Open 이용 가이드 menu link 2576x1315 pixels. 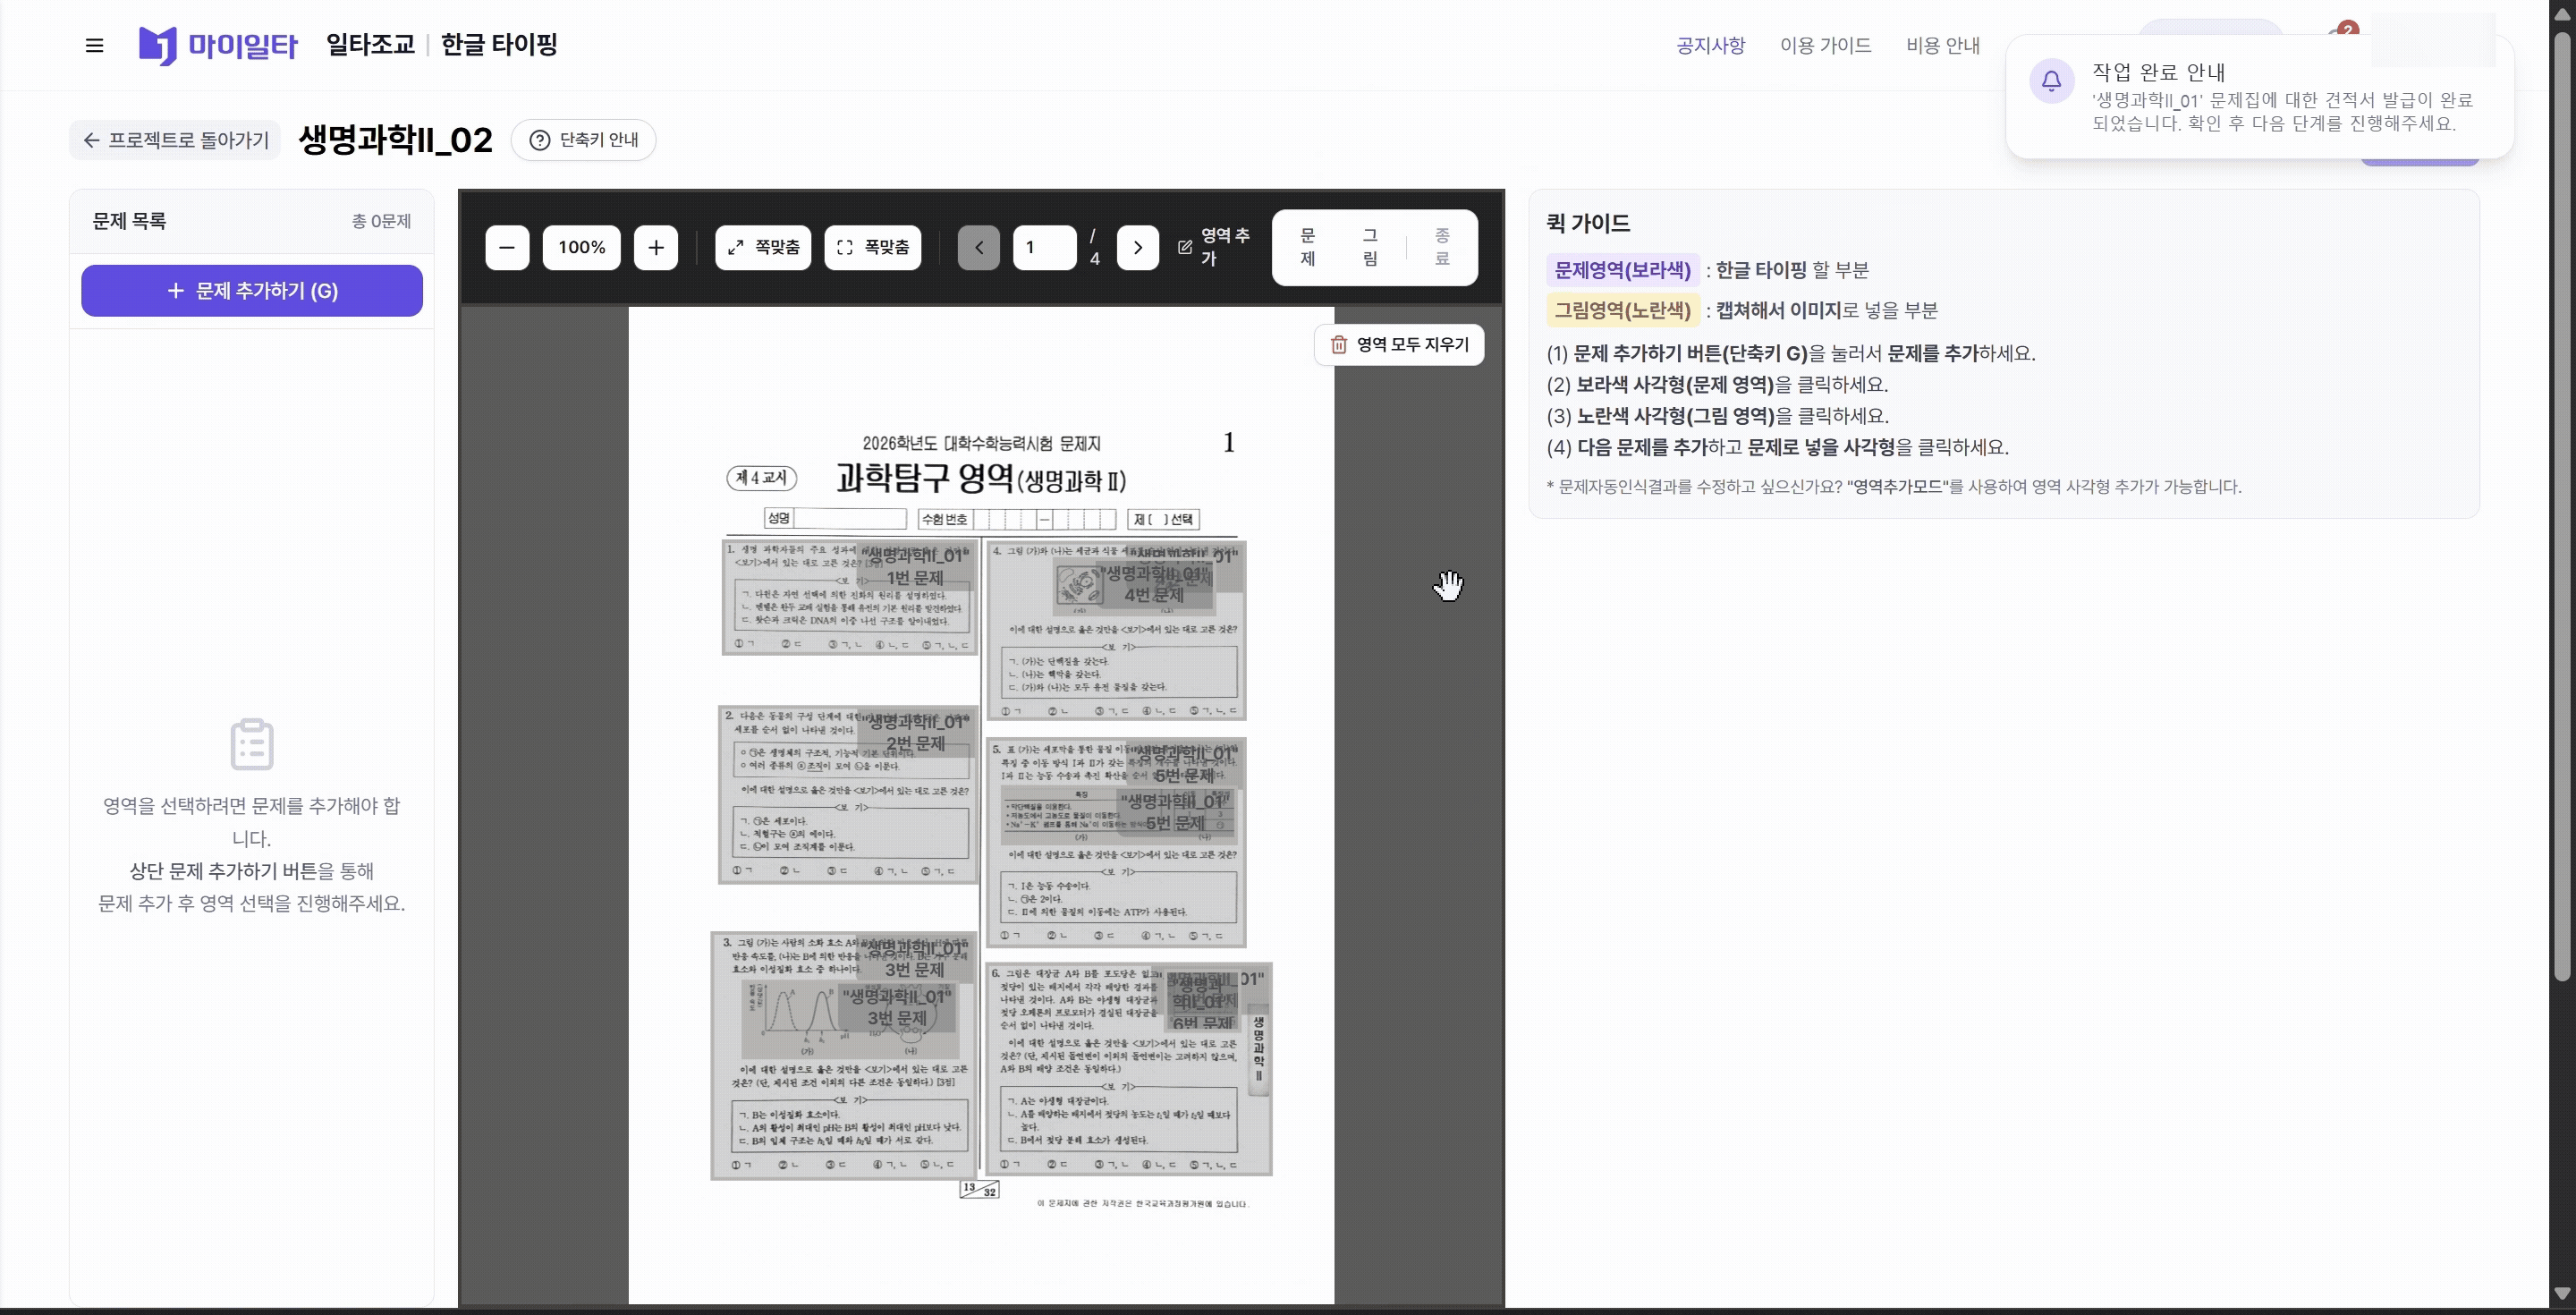(1825, 45)
